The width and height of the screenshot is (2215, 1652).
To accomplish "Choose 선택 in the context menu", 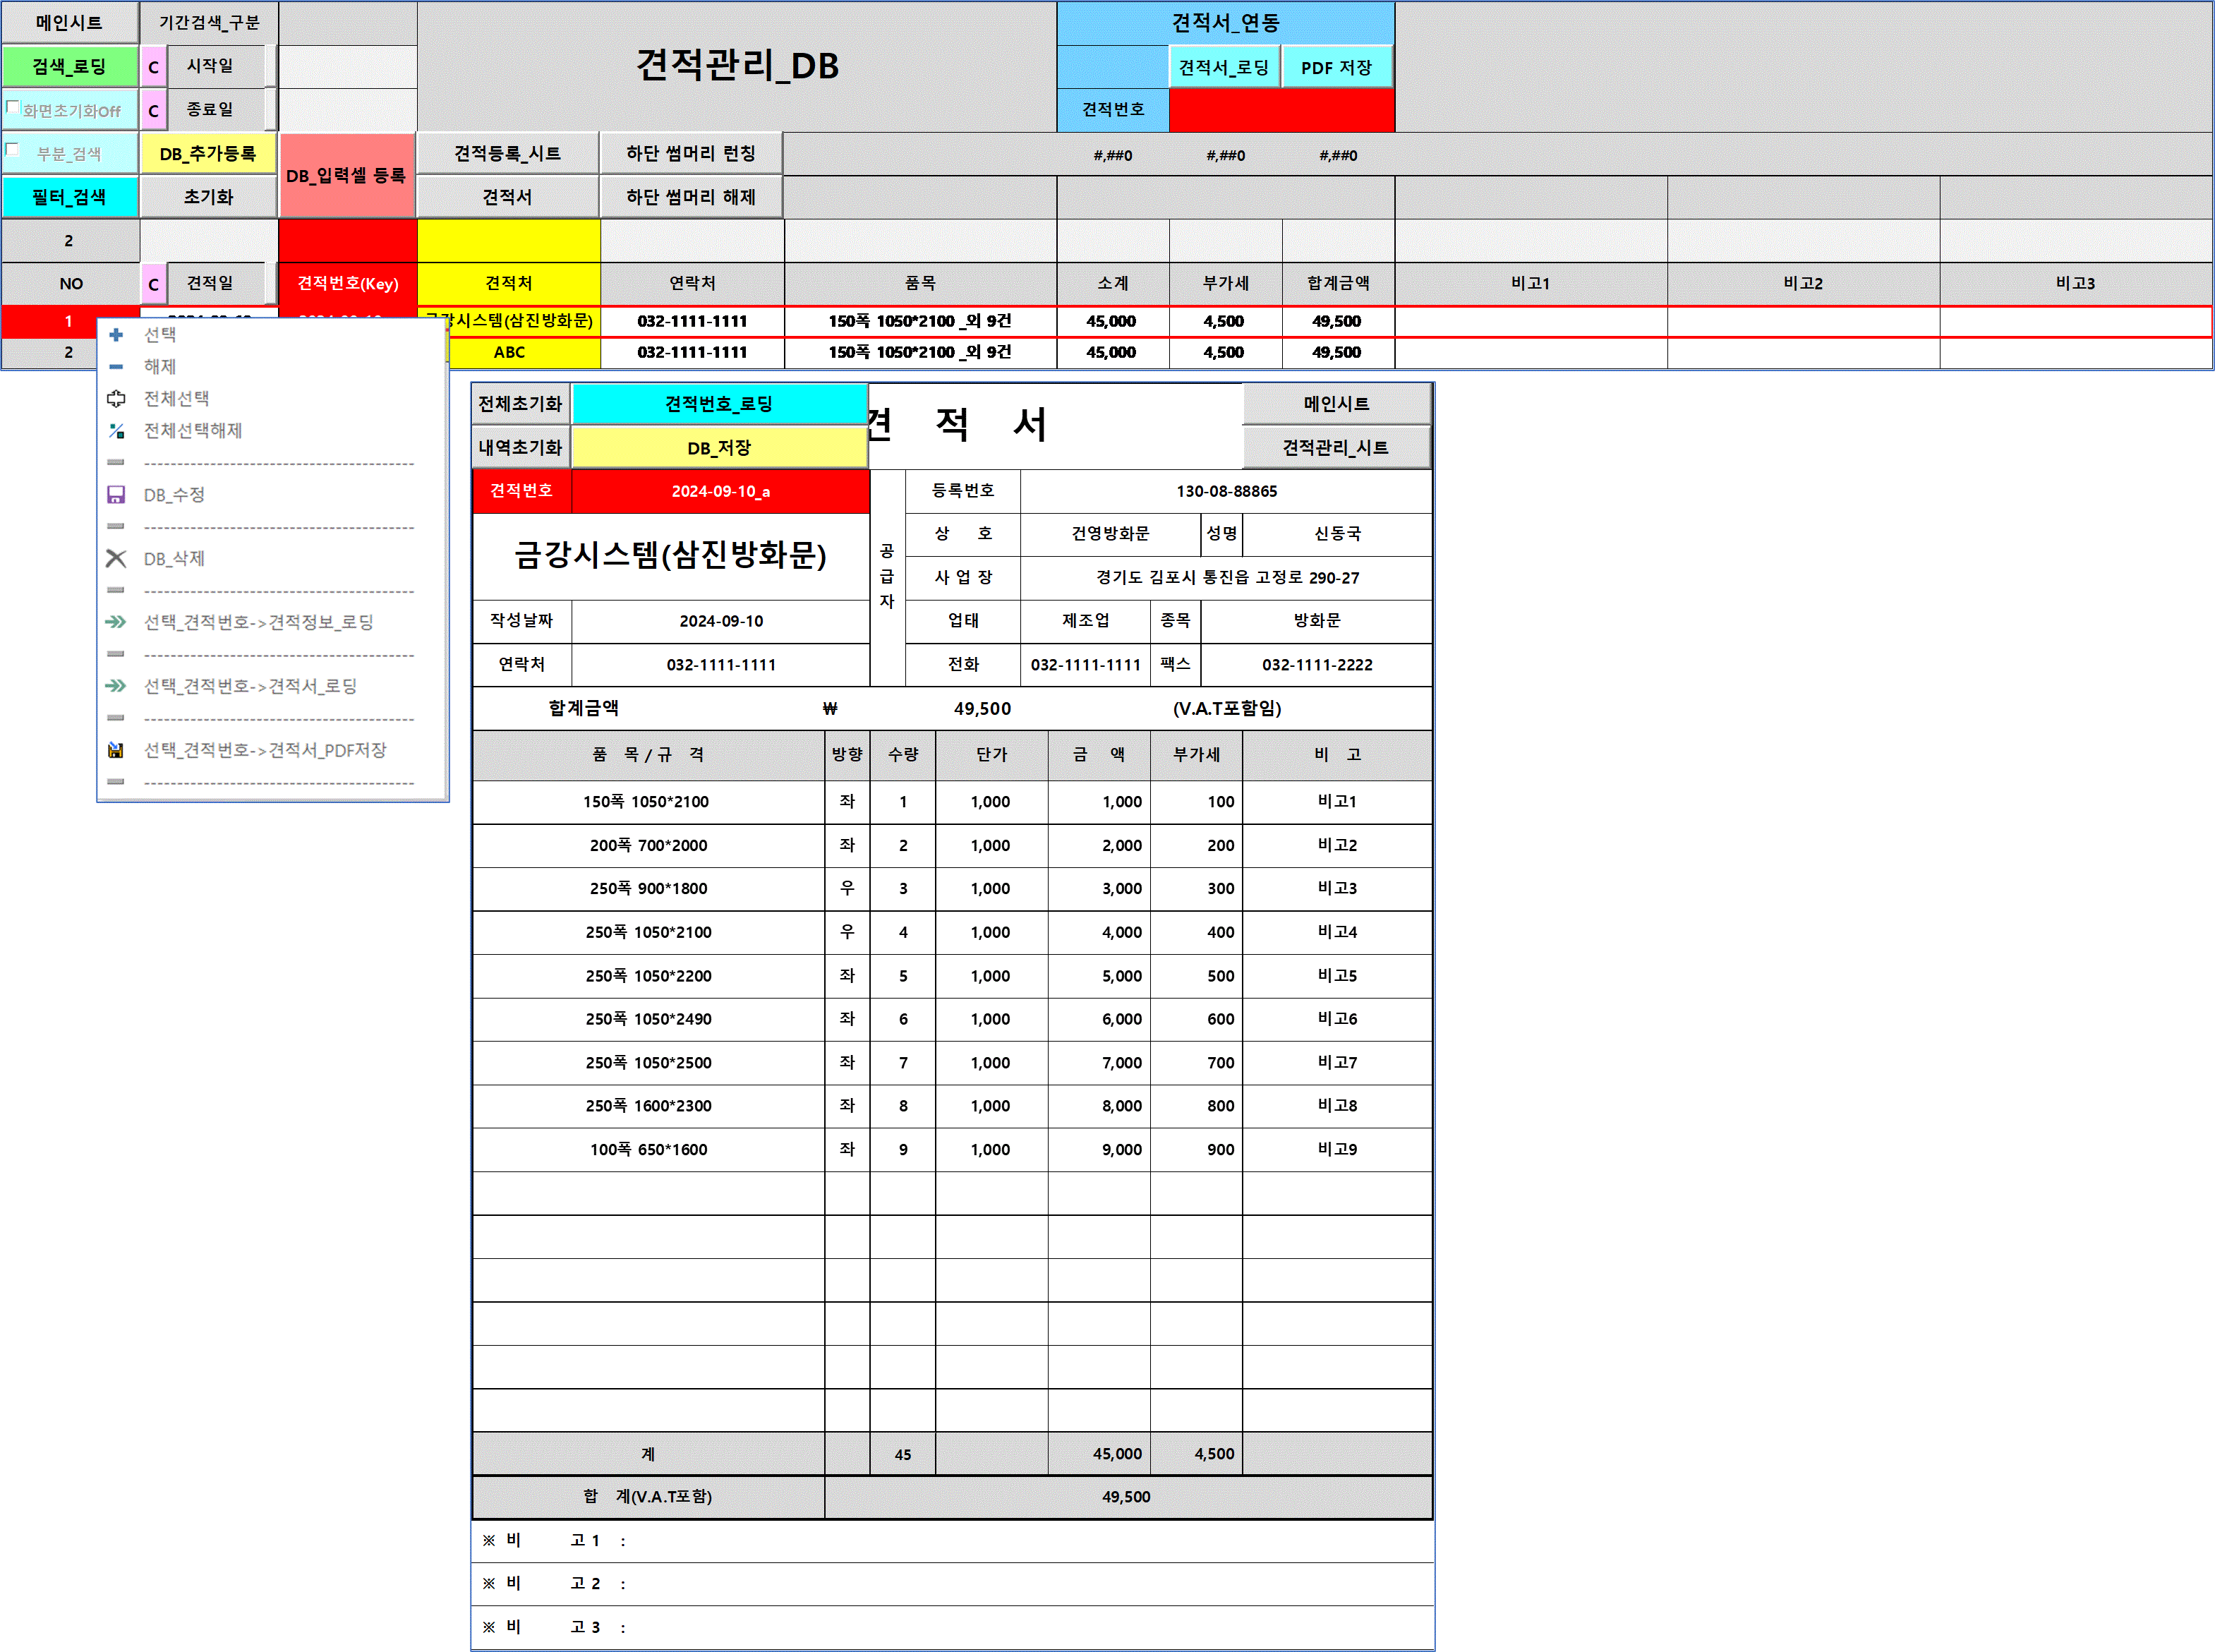I will [160, 335].
